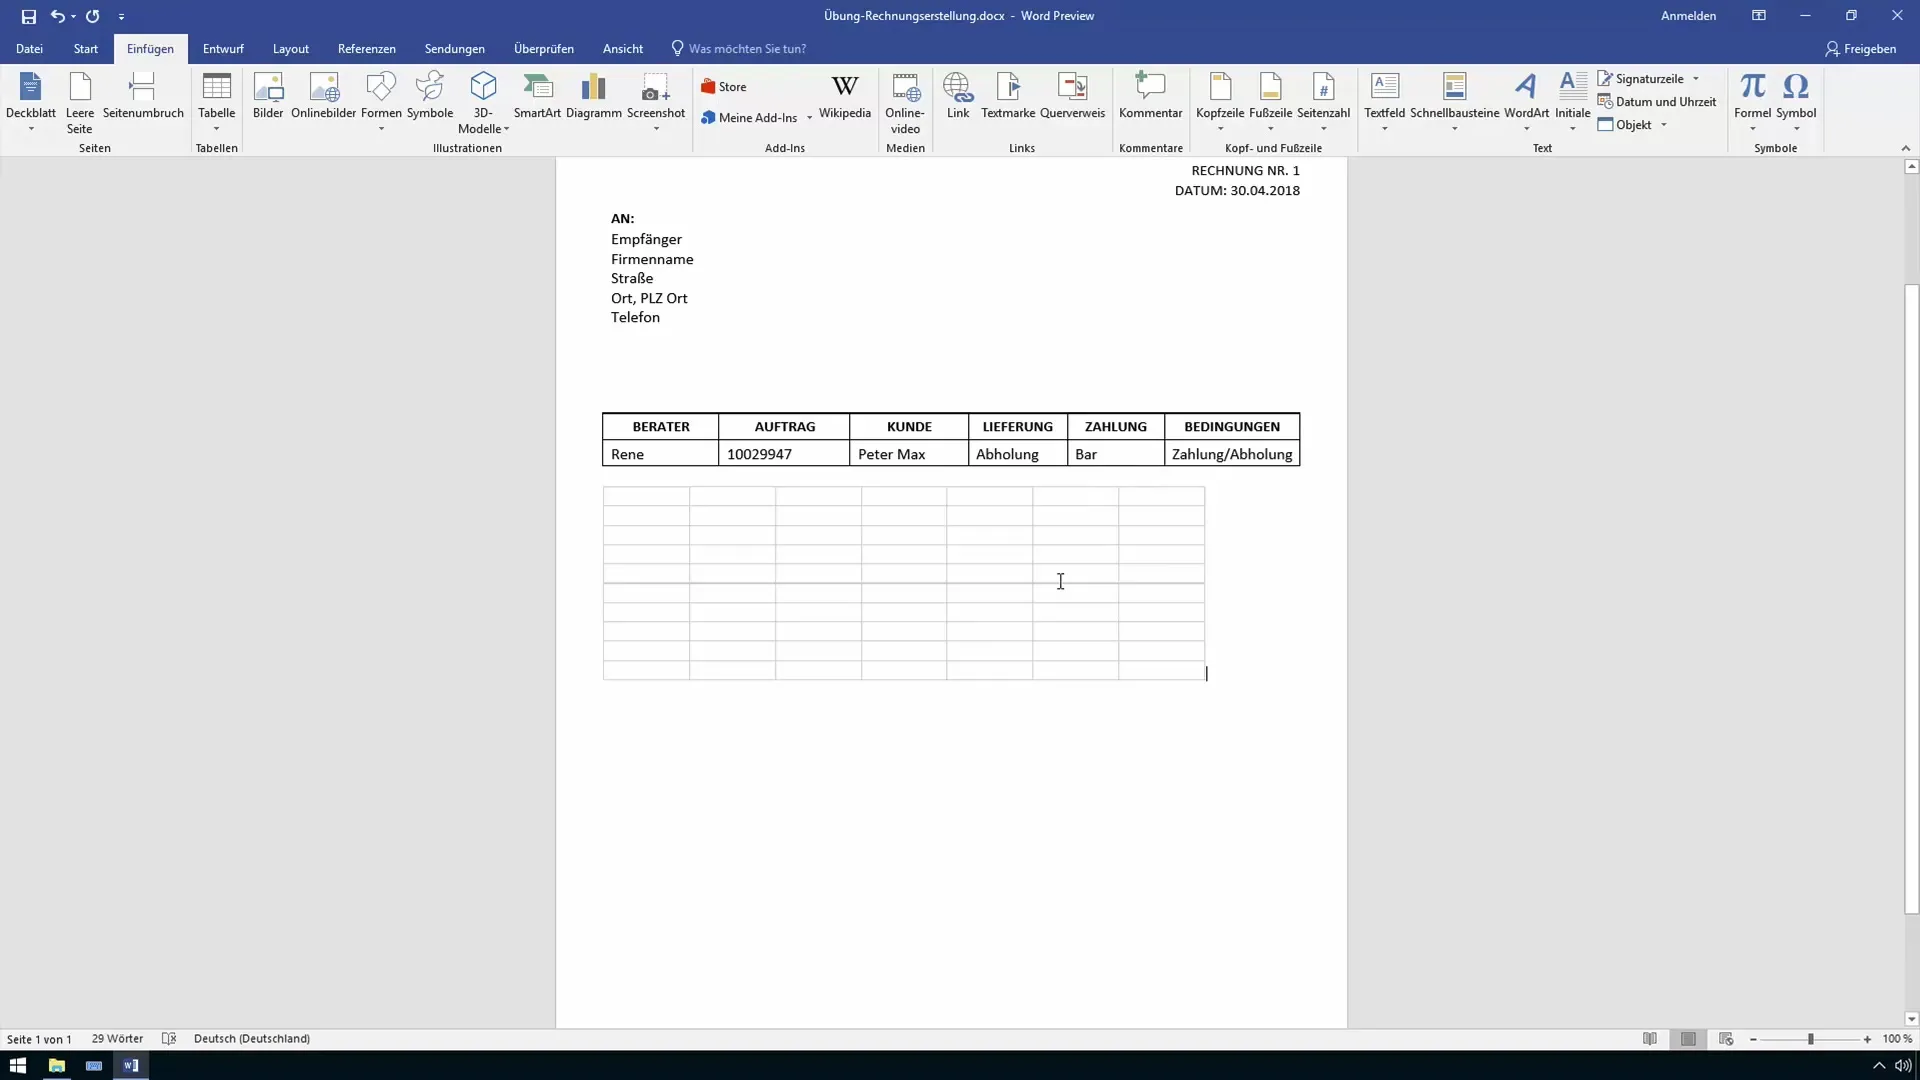Switch to print layout view

[x=1688, y=1039]
